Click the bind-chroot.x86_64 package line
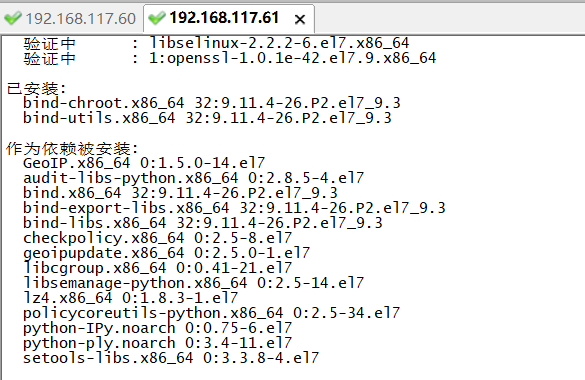Image resolution: width=585 pixels, height=380 pixels. [x=212, y=103]
